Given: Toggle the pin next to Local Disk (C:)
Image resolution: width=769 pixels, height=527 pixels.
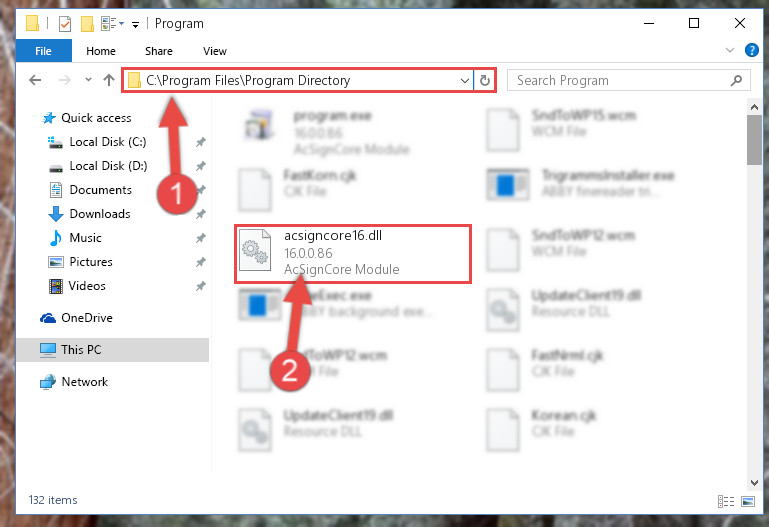Looking at the screenshot, I should (200, 142).
